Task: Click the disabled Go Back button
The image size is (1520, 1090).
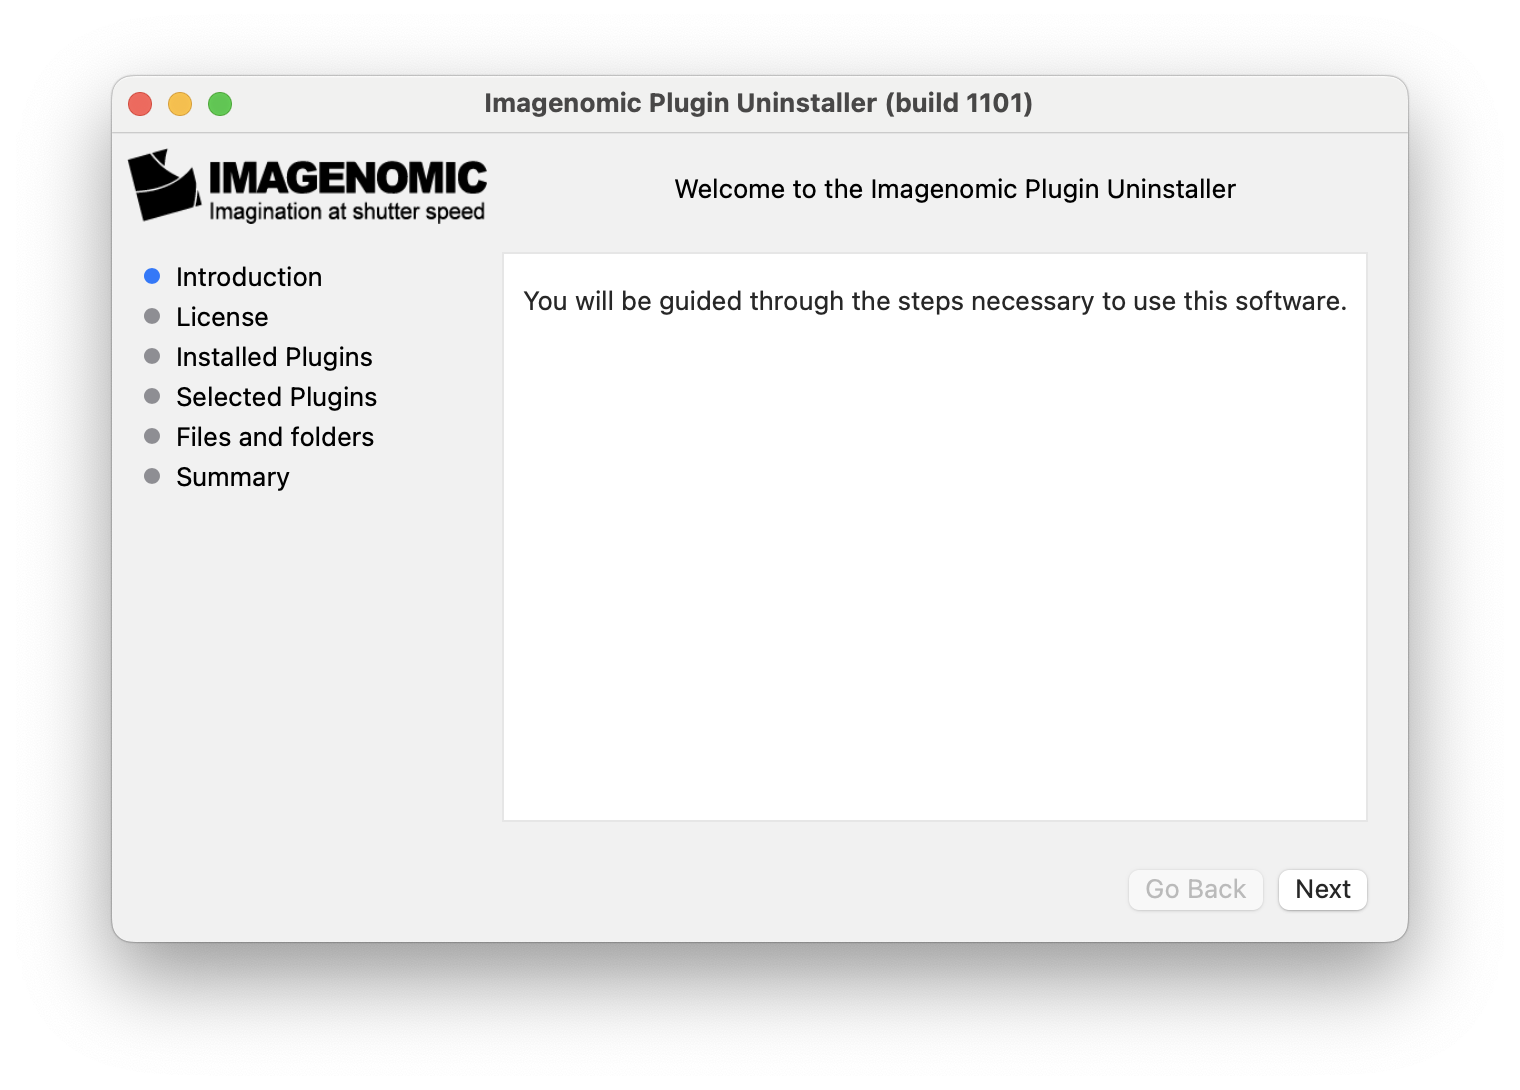Action: [1195, 889]
